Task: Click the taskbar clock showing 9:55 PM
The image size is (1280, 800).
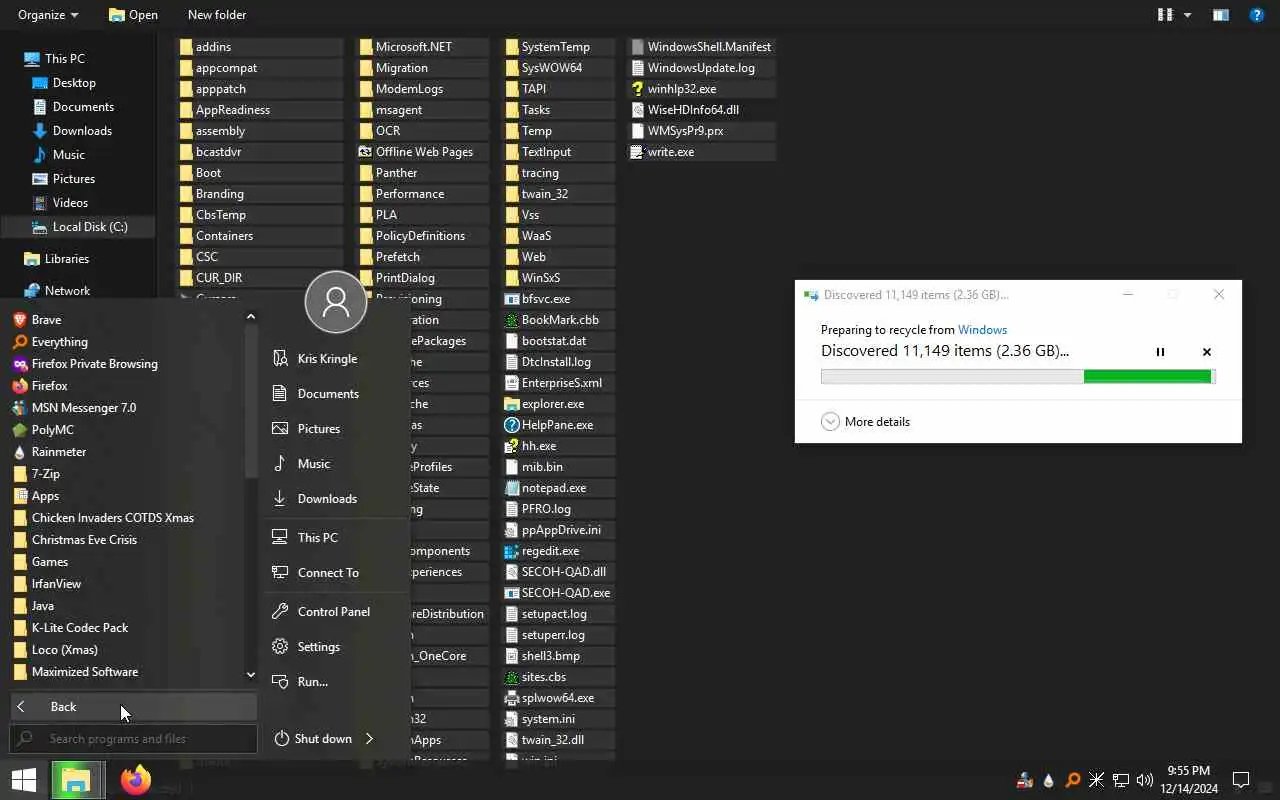Action: click(x=1188, y=780)
